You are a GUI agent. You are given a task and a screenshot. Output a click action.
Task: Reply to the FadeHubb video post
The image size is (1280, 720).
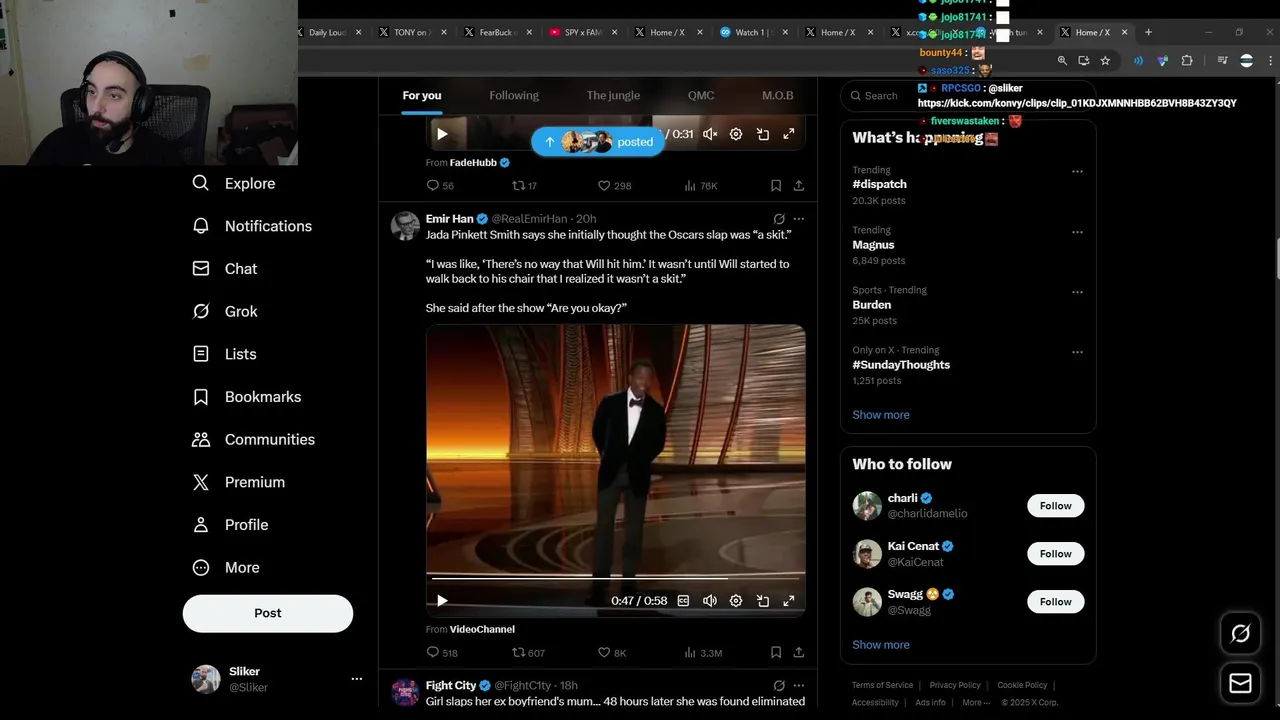(x=440, y=186)
